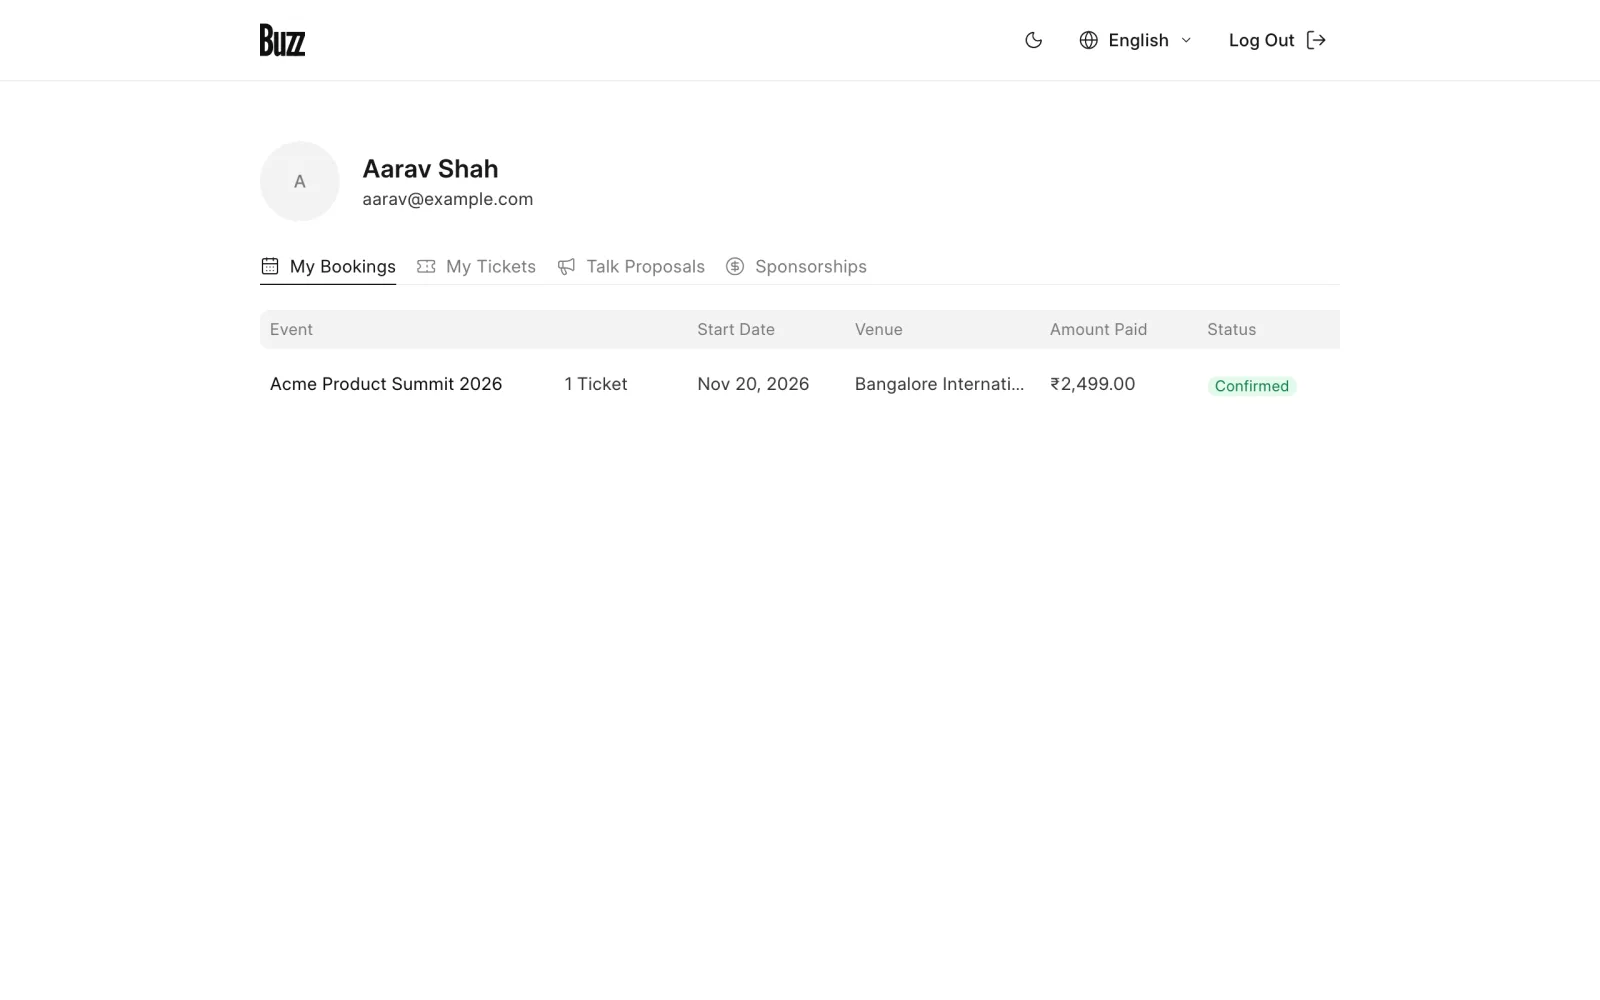The height and width of the screenshot is (1000, 1600).
Task: Click the green Confirmed status badge
Action: coord(1252,386)
